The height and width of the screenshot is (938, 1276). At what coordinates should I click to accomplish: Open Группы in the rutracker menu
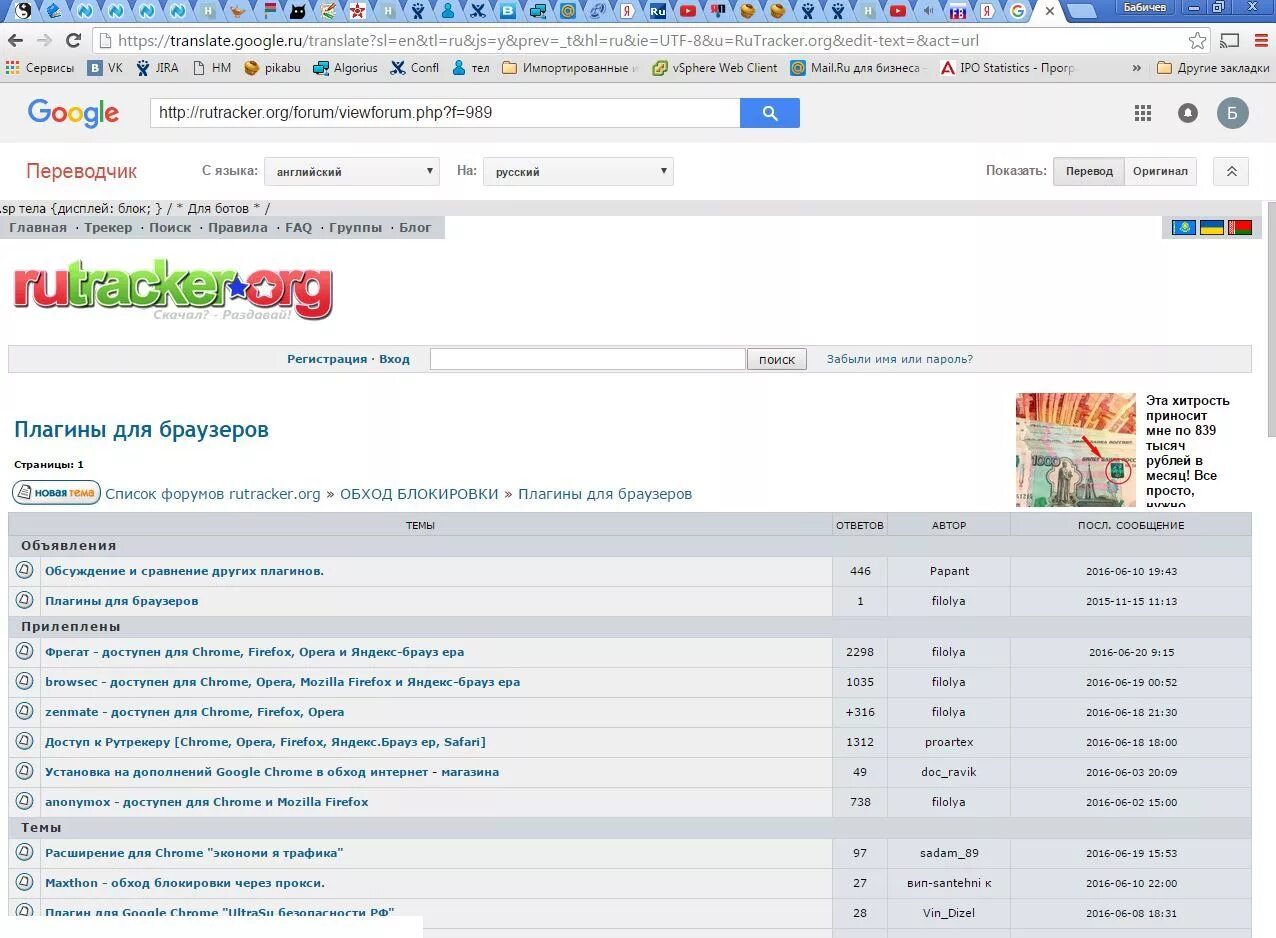tap(355, 228)
